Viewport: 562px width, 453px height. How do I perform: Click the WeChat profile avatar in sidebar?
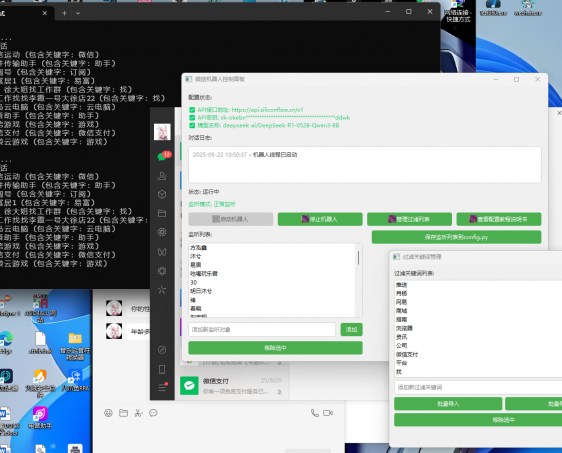tap(162, 132)
